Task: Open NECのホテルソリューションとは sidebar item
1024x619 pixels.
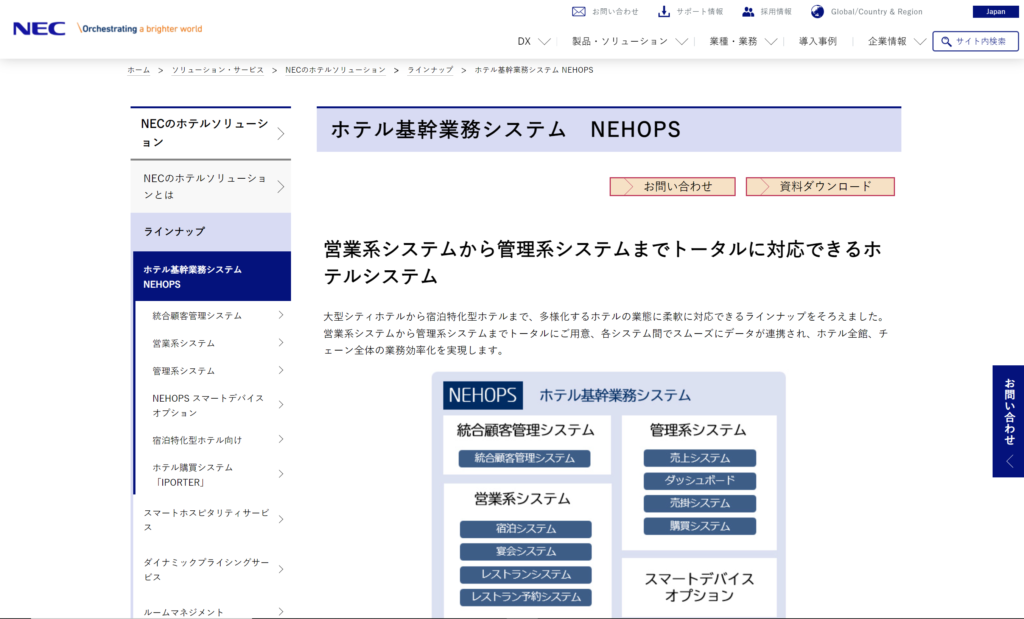Action: click(x=210, y=187)
